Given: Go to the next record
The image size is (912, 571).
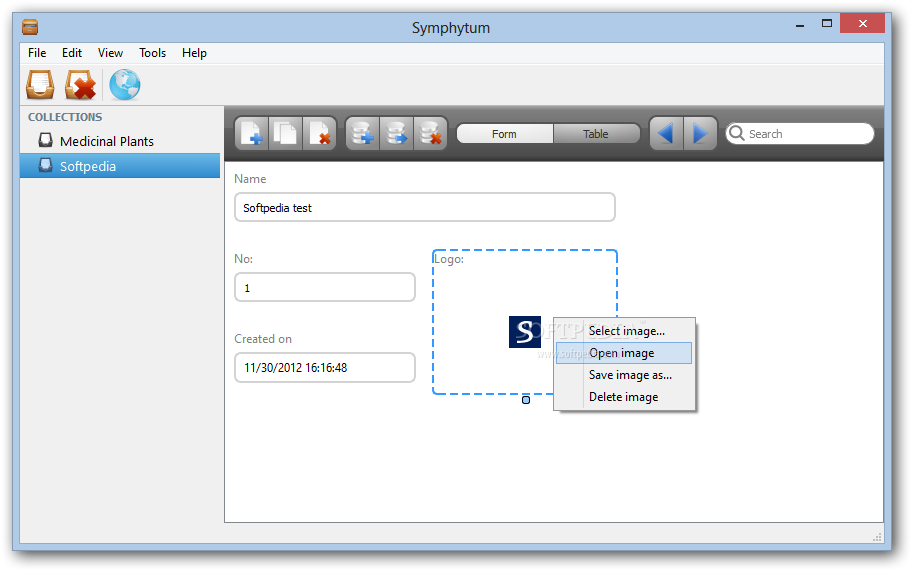Looking at the screenshot, I should [x=700, y=133].
